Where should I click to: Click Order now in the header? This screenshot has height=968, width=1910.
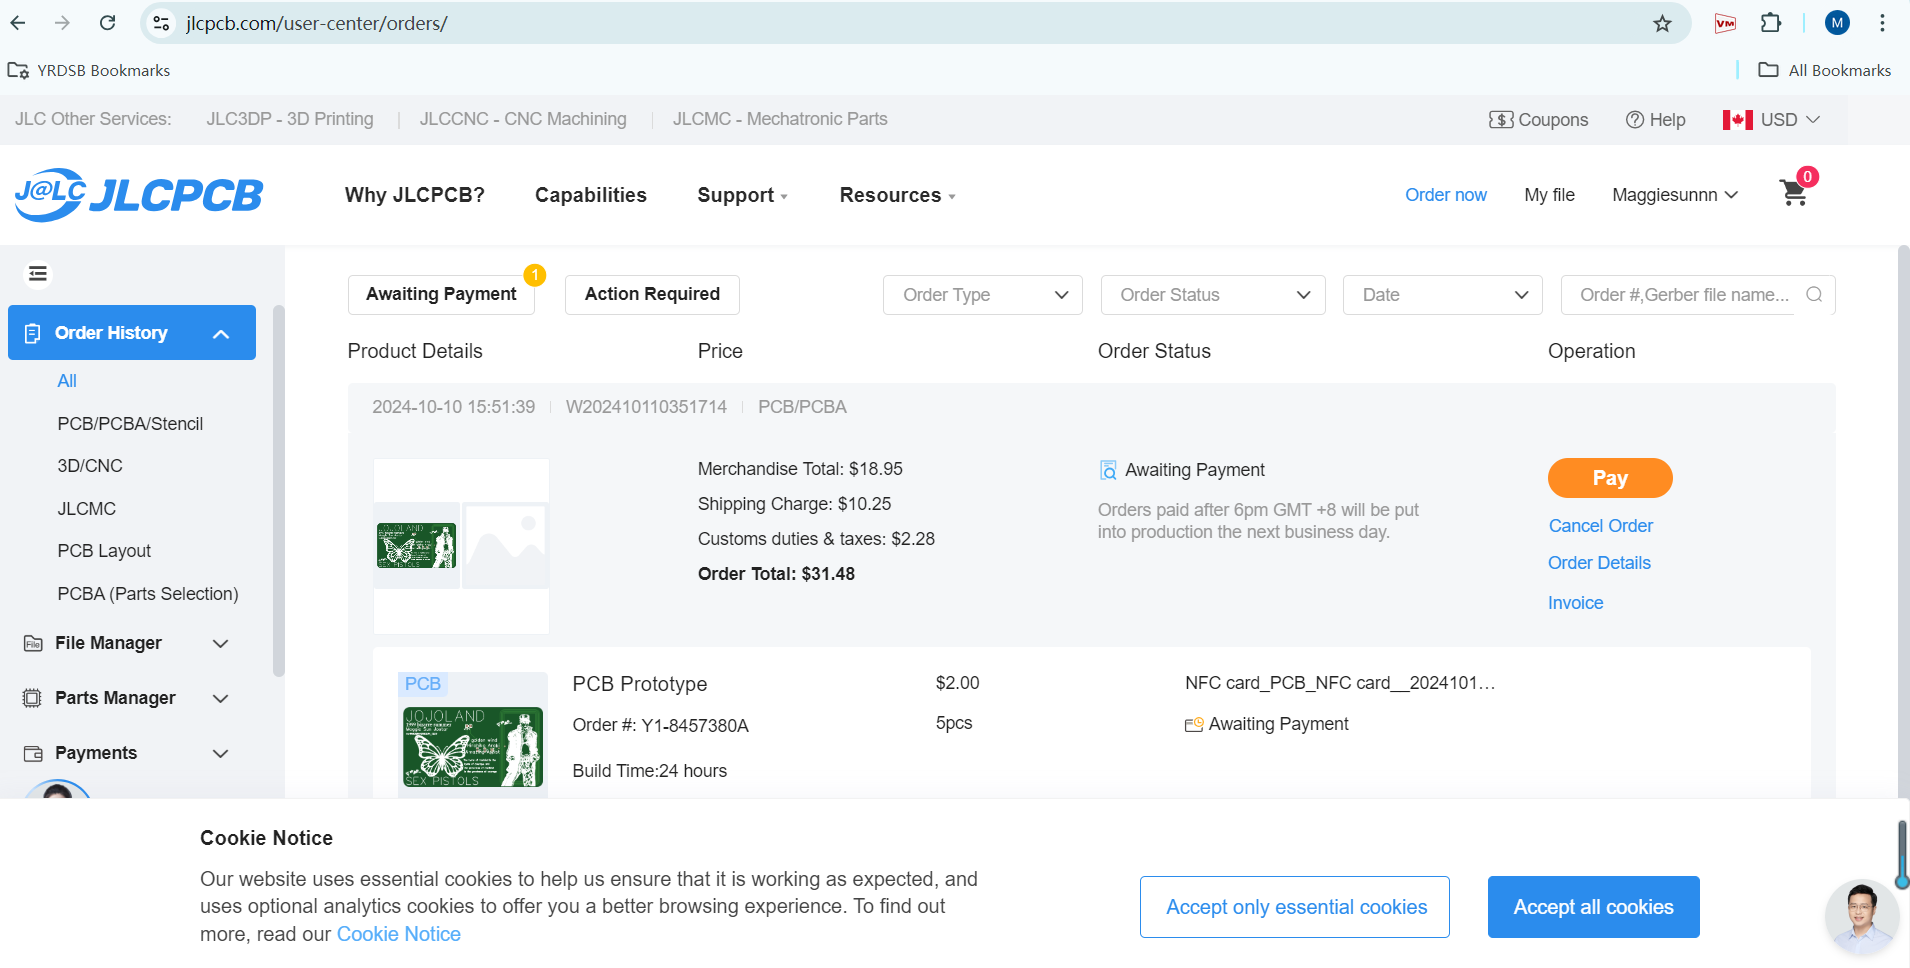click(x=1445, y=195)
